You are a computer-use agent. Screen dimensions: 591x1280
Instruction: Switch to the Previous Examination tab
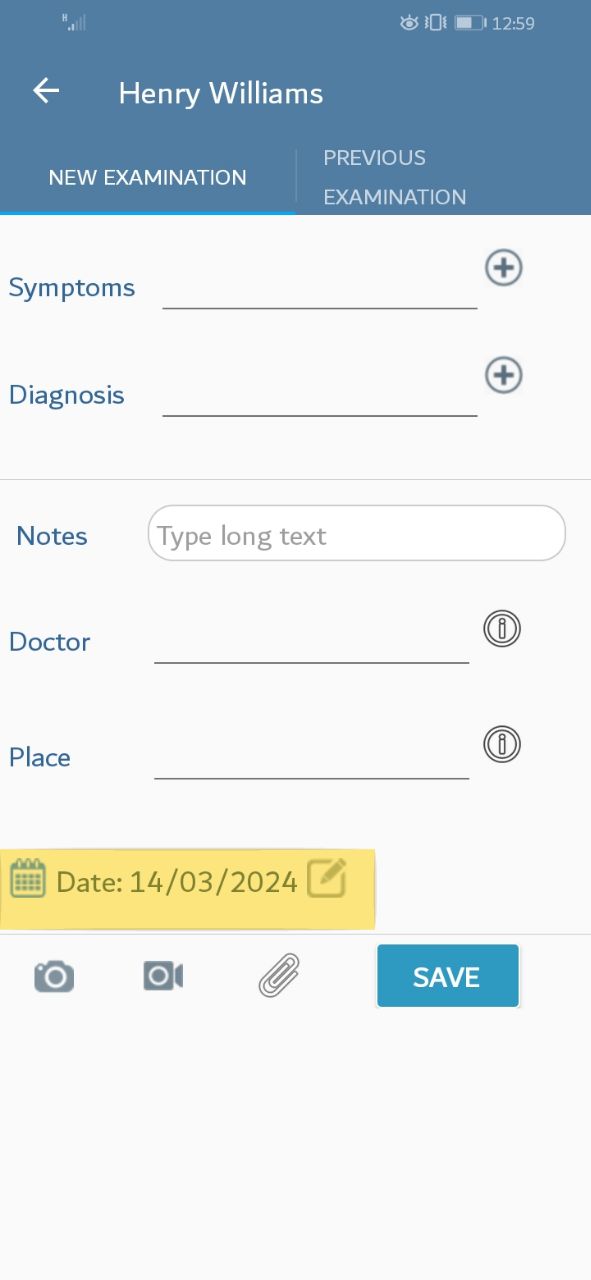point(395,177)
